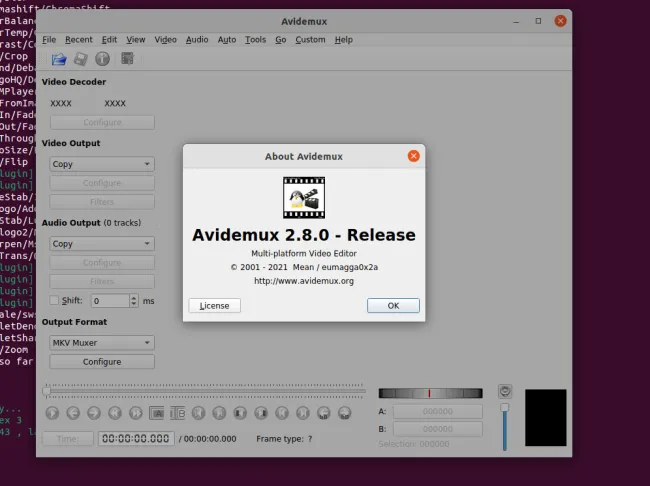Click the vertical volume slider handle

coord(504,408)
